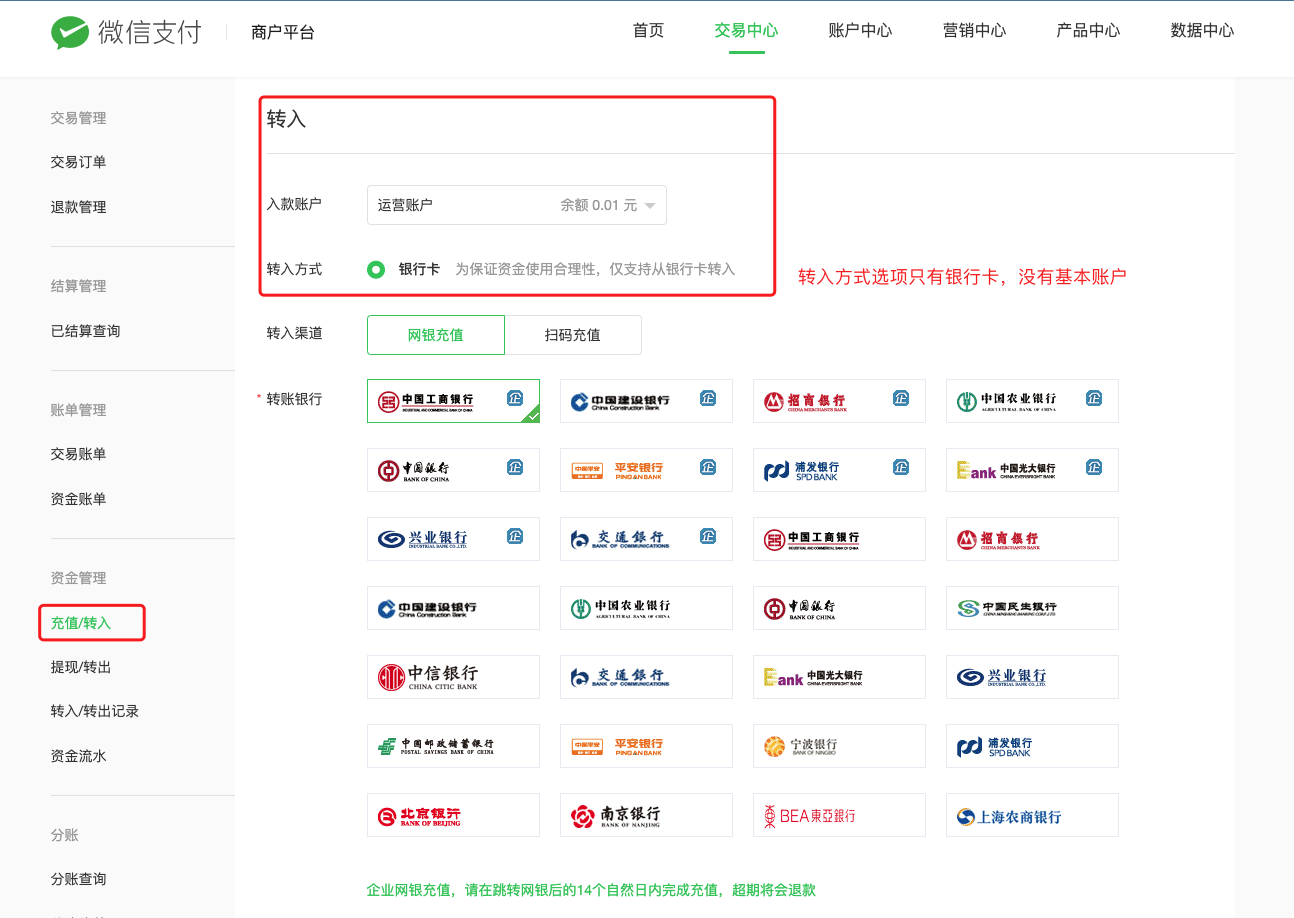Choose personal 兴业银行 without 企 badge

tap(1032, 677)
